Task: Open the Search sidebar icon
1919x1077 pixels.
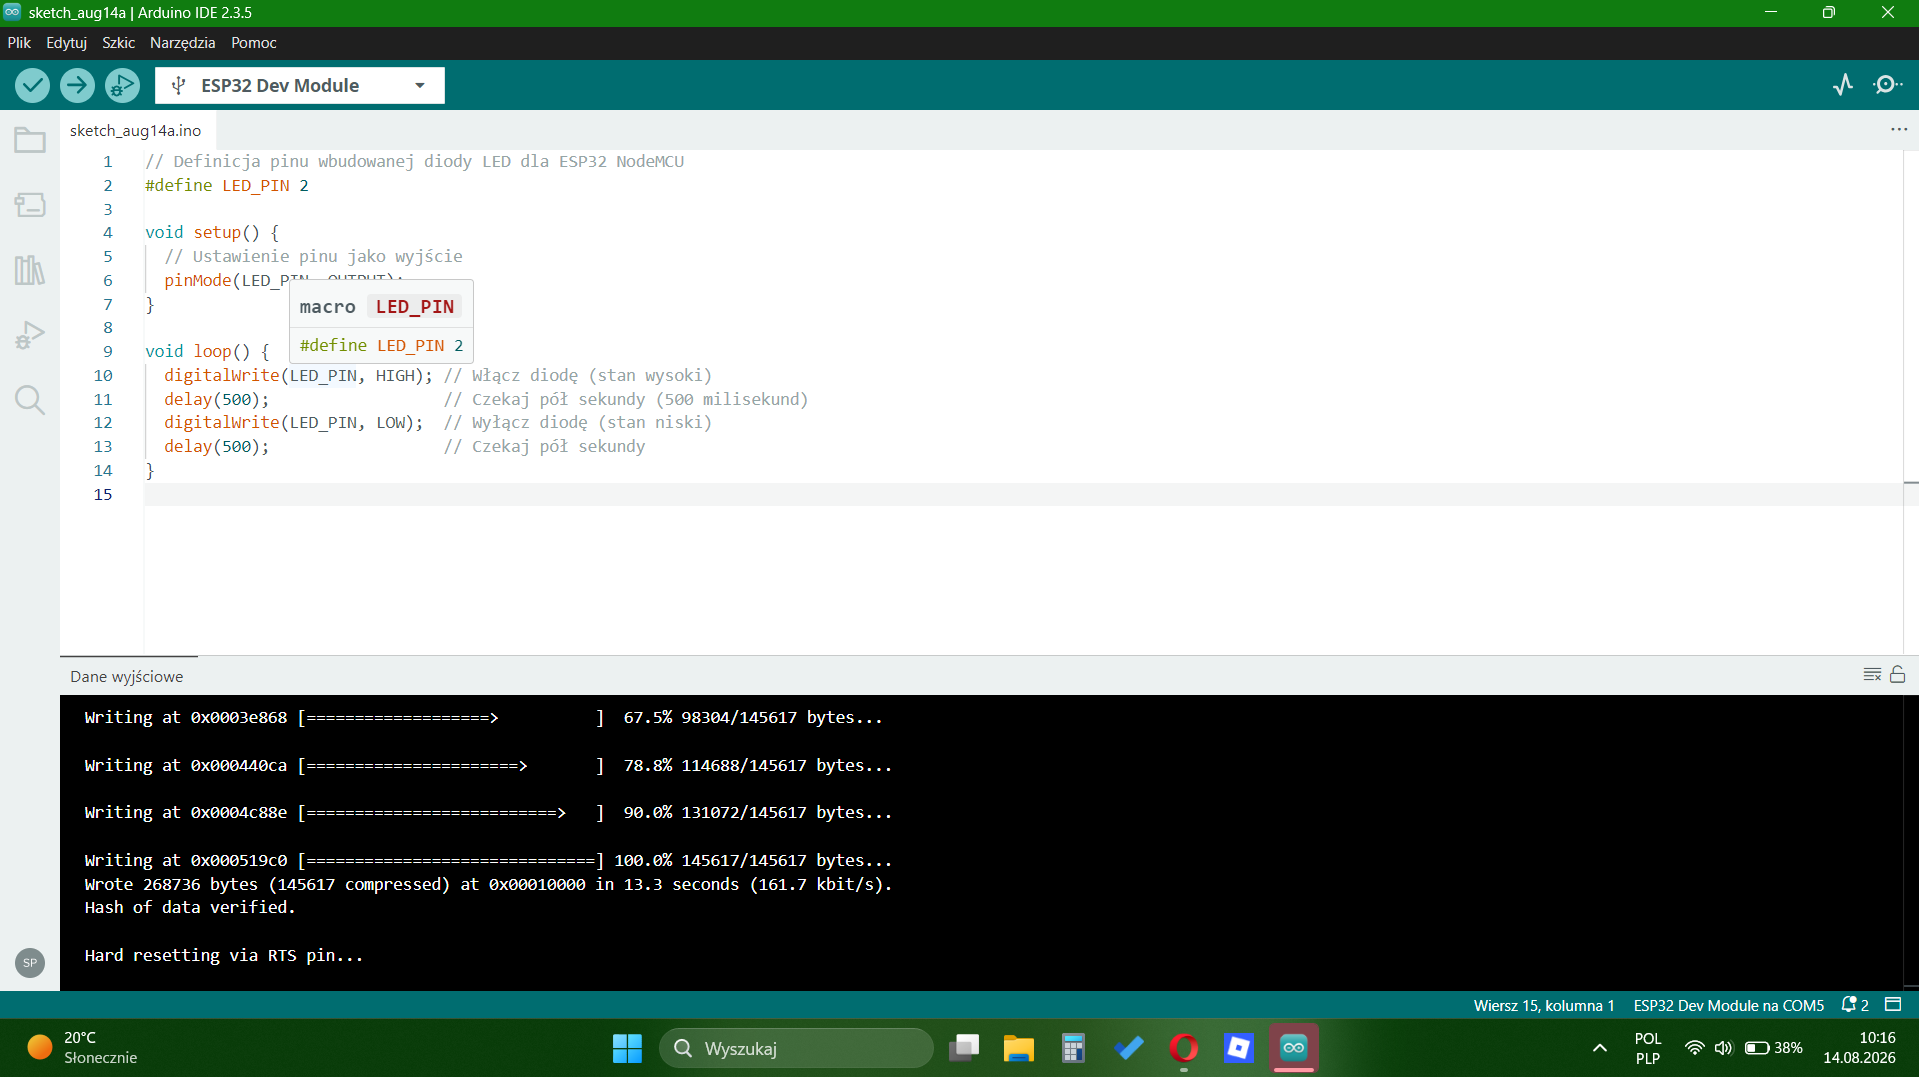Action: [x=30, y=400]
